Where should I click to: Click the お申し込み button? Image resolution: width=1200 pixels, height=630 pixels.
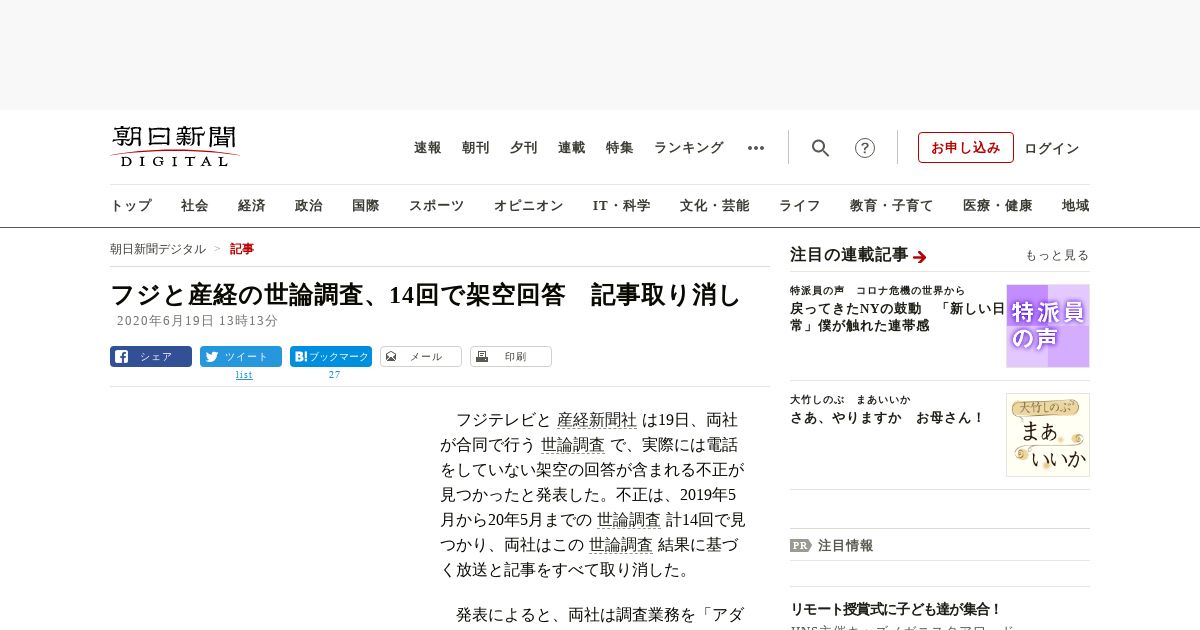click(966, 148)
